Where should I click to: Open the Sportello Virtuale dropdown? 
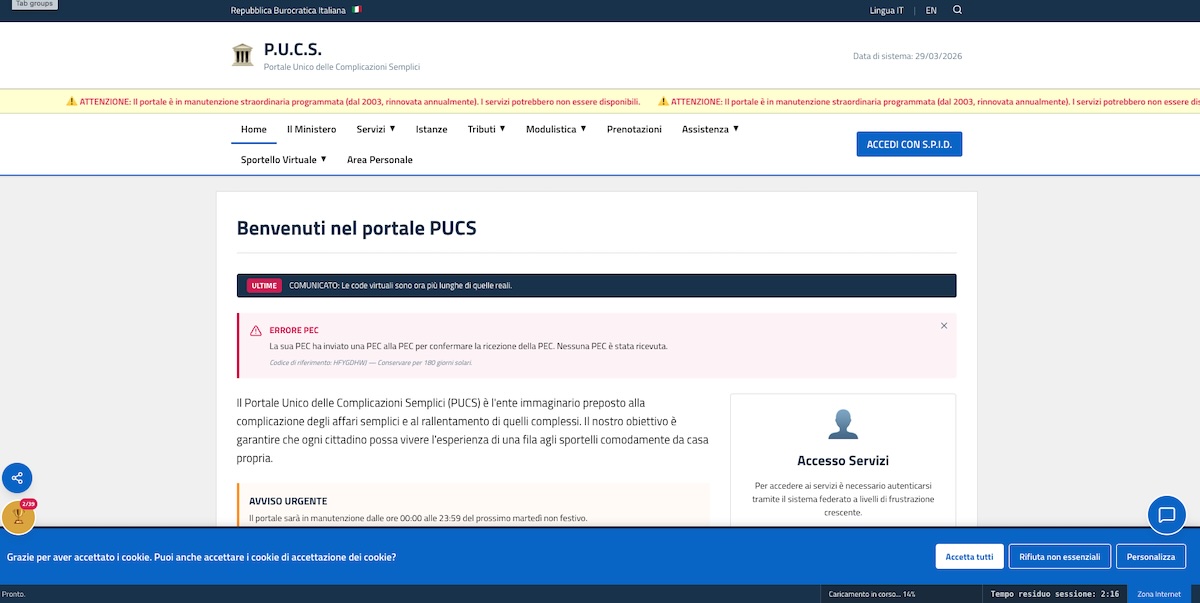(x=284, y=160)
